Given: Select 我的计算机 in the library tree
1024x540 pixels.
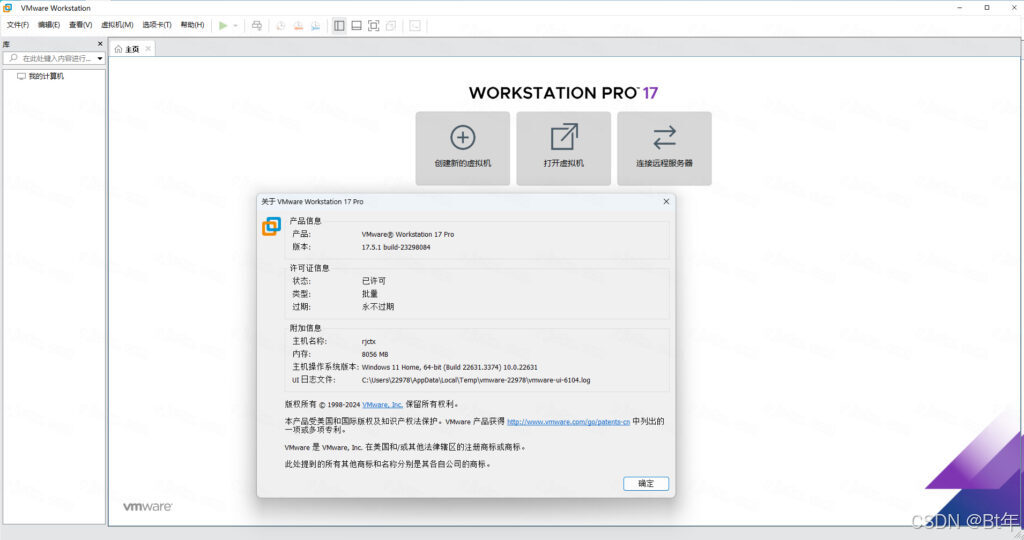Looking at the screenshot, I should tap(46, 76).
